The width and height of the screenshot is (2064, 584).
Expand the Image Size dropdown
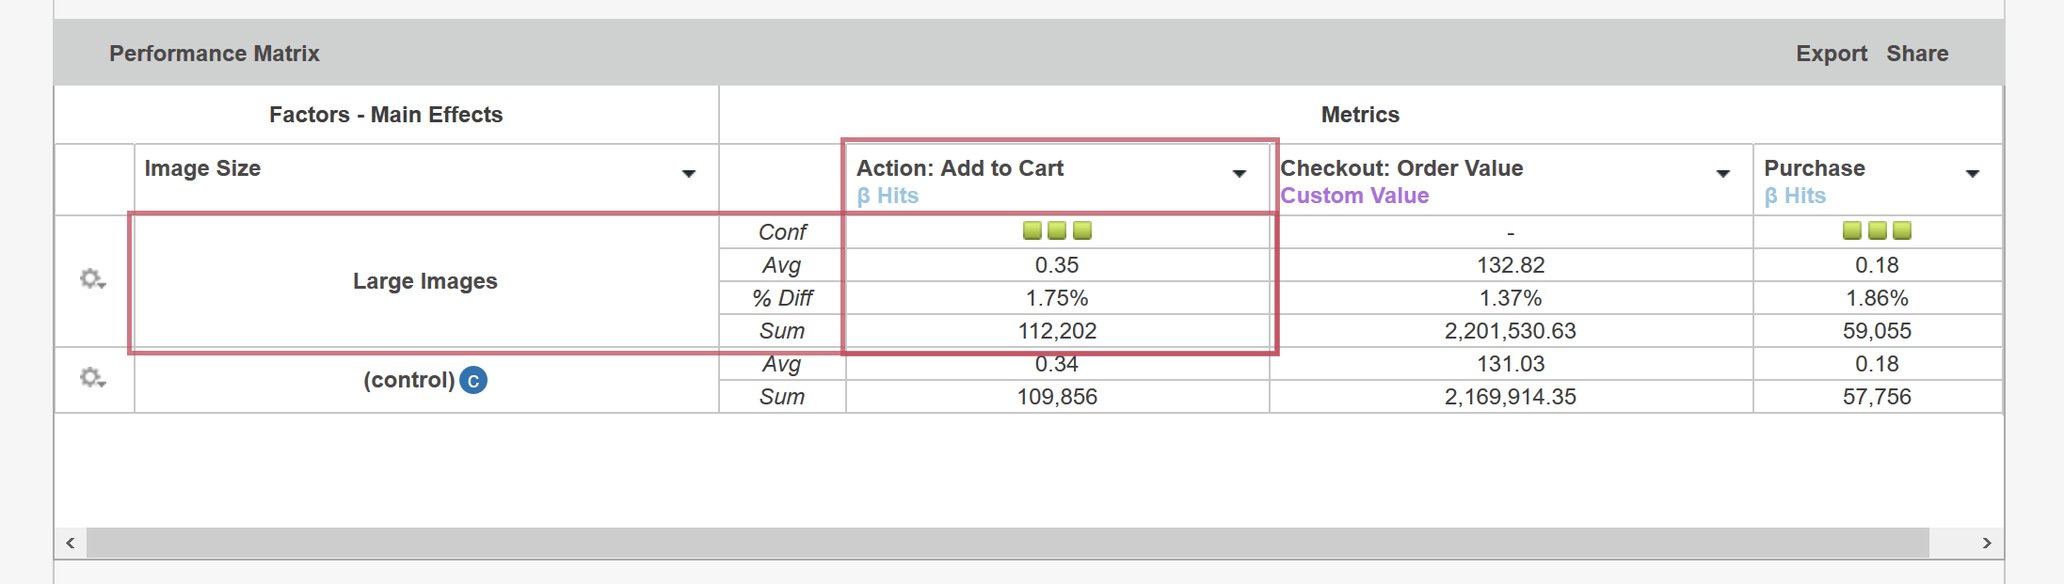(x=688, y=174)
